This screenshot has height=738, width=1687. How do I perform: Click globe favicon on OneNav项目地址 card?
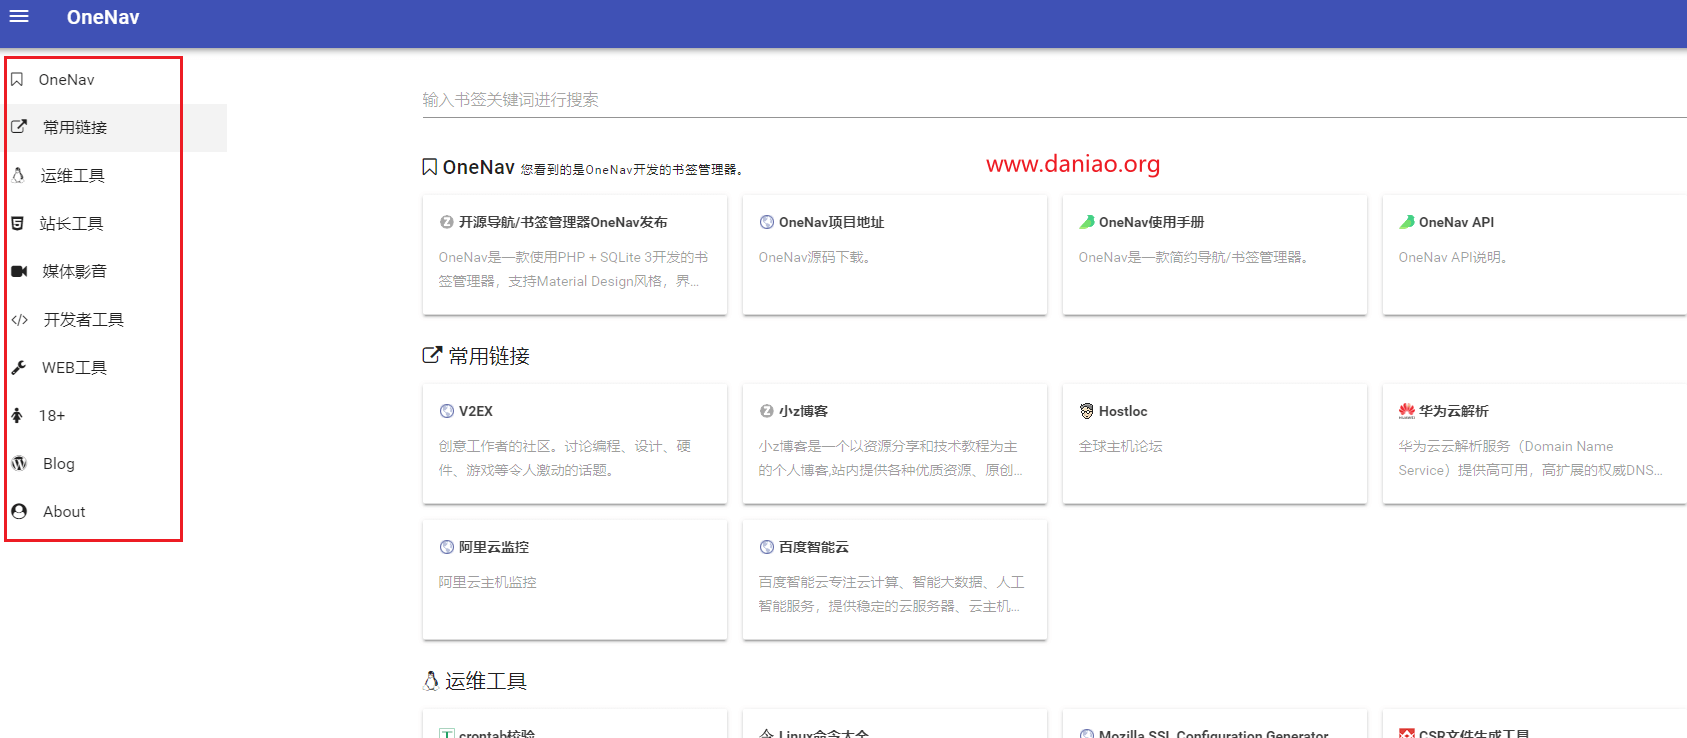point(767,222)
